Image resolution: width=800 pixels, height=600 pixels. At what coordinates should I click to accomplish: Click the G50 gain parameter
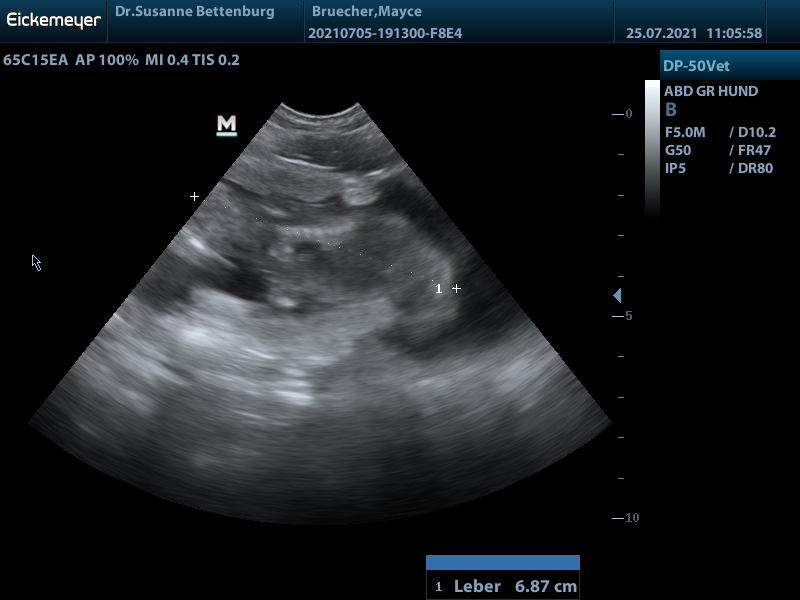678,150
